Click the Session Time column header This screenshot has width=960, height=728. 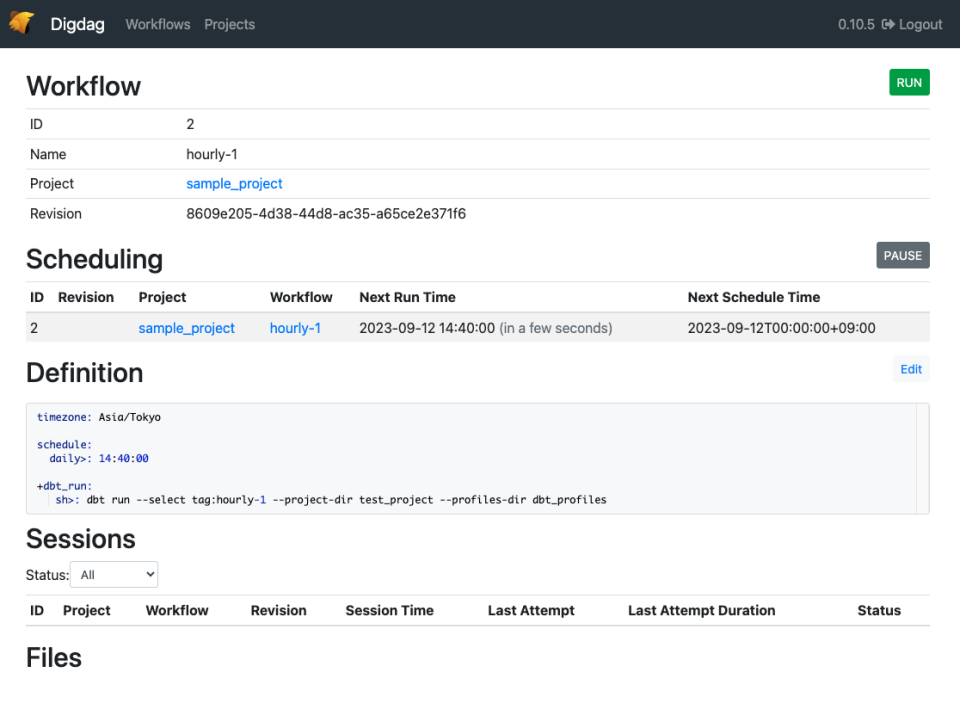(x=389, y=611)
